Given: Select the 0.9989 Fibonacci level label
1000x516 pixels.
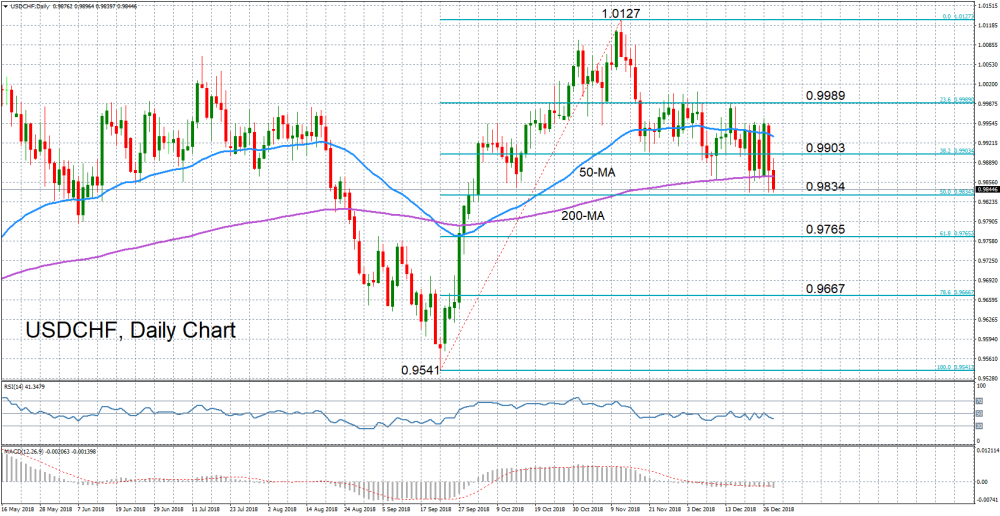Looking at the screenshot, I should click(x=827, y=113).
